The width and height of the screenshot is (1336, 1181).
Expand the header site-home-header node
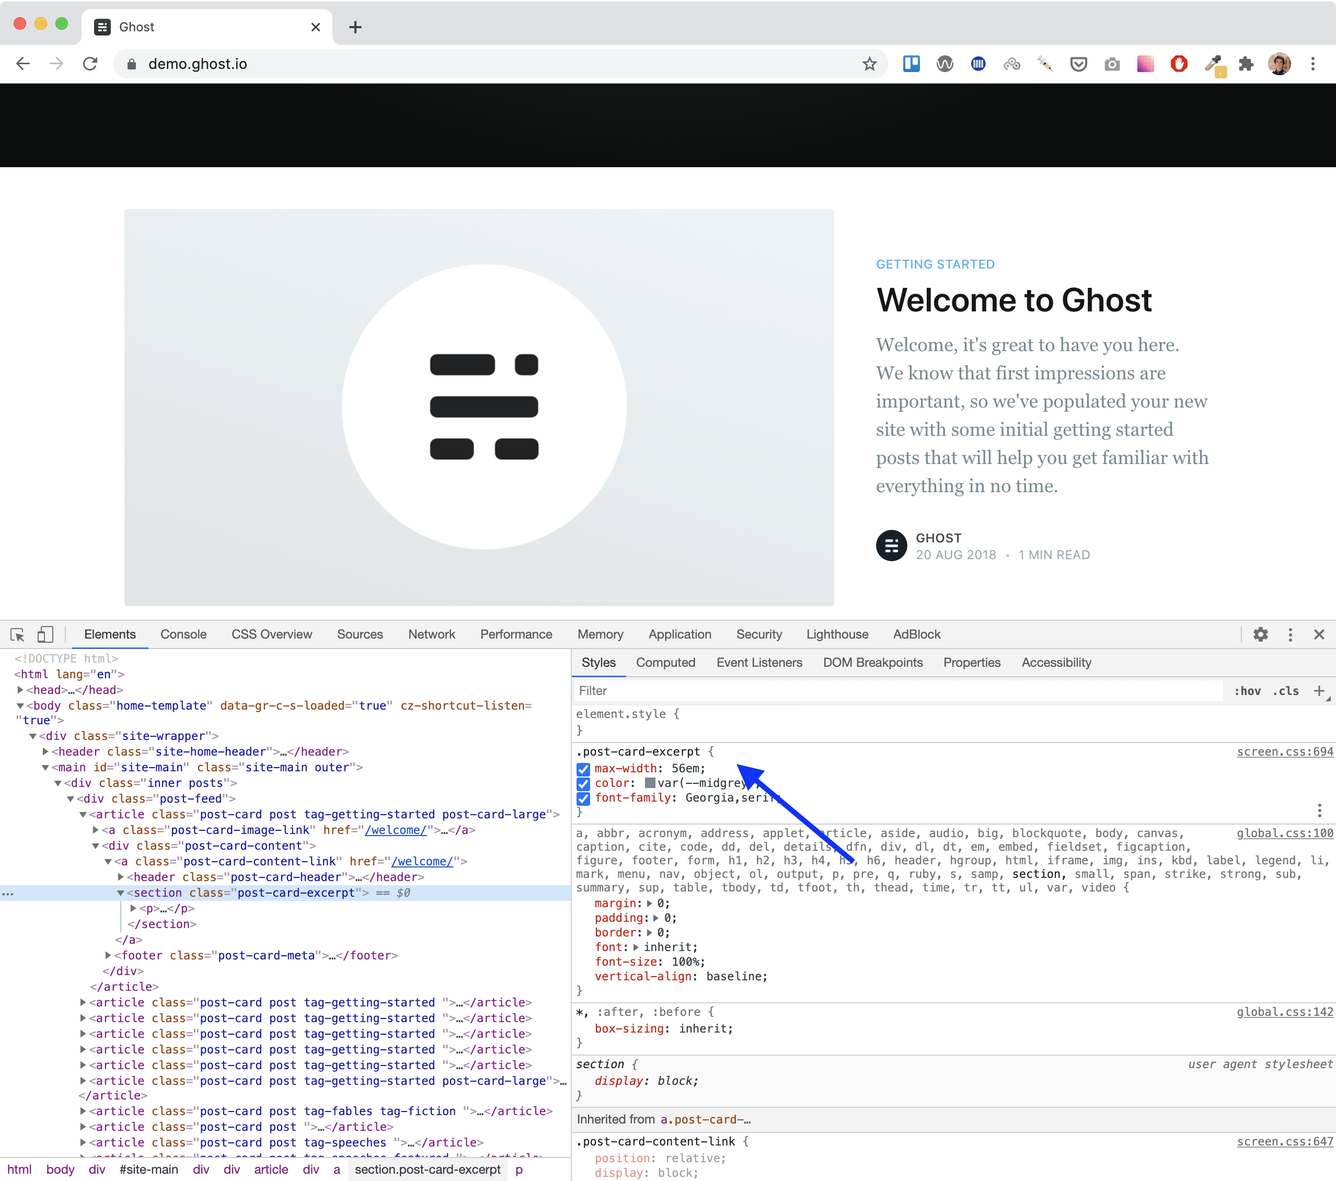pos(46,752)
